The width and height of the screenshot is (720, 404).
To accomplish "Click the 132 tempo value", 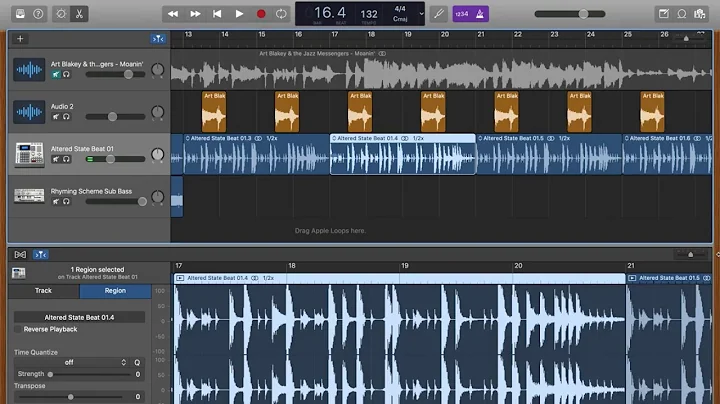I will pyautogui.click(x=369, y=14).
